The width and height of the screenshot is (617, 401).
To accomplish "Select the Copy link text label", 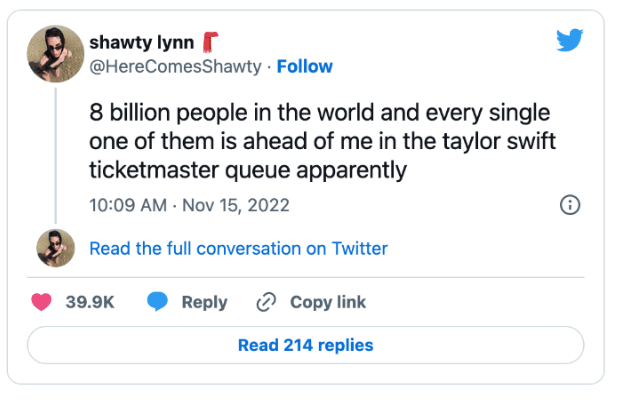I will click(327, 302).
